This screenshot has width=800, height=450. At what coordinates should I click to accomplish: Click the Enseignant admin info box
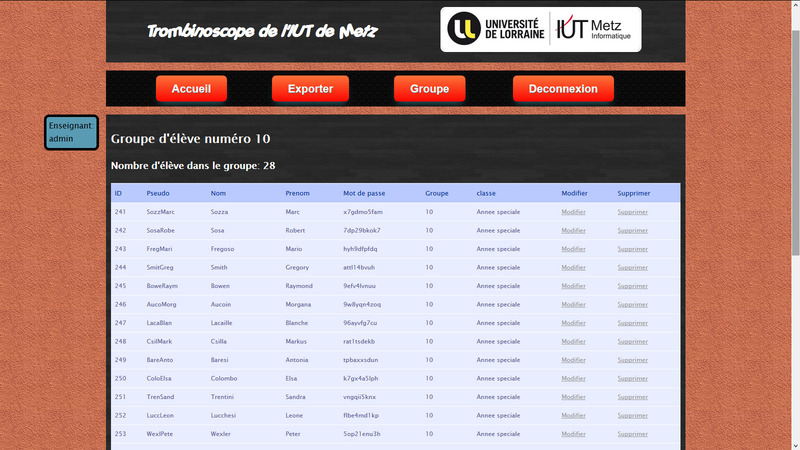71,132
